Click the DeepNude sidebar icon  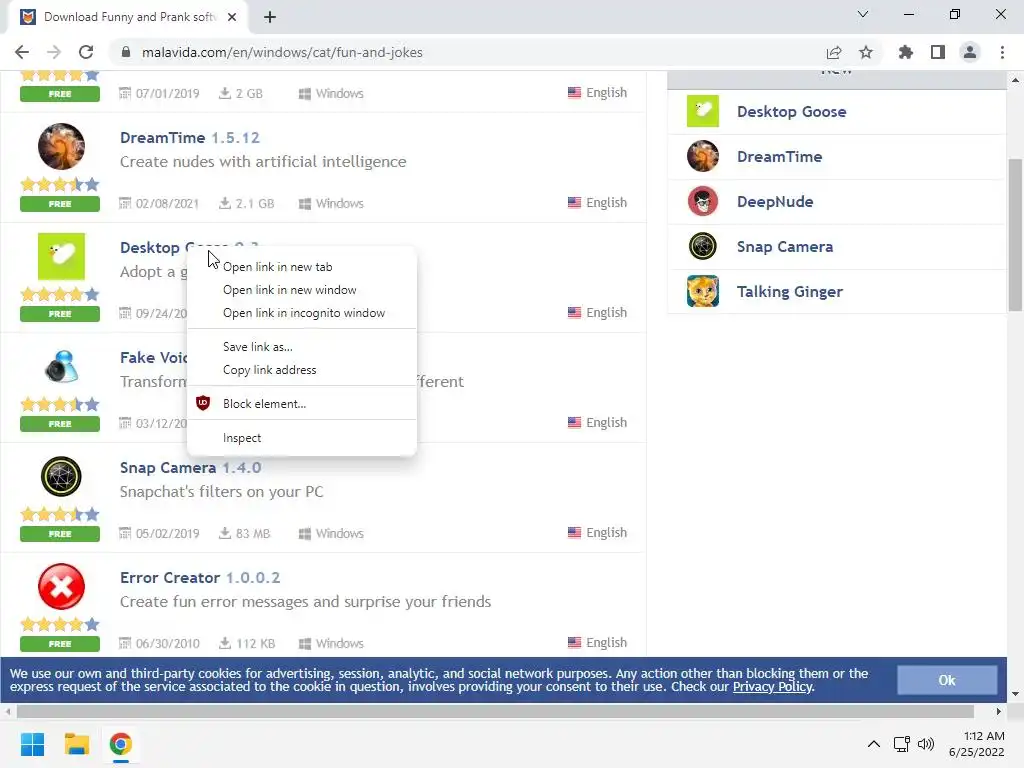(703, 202)
